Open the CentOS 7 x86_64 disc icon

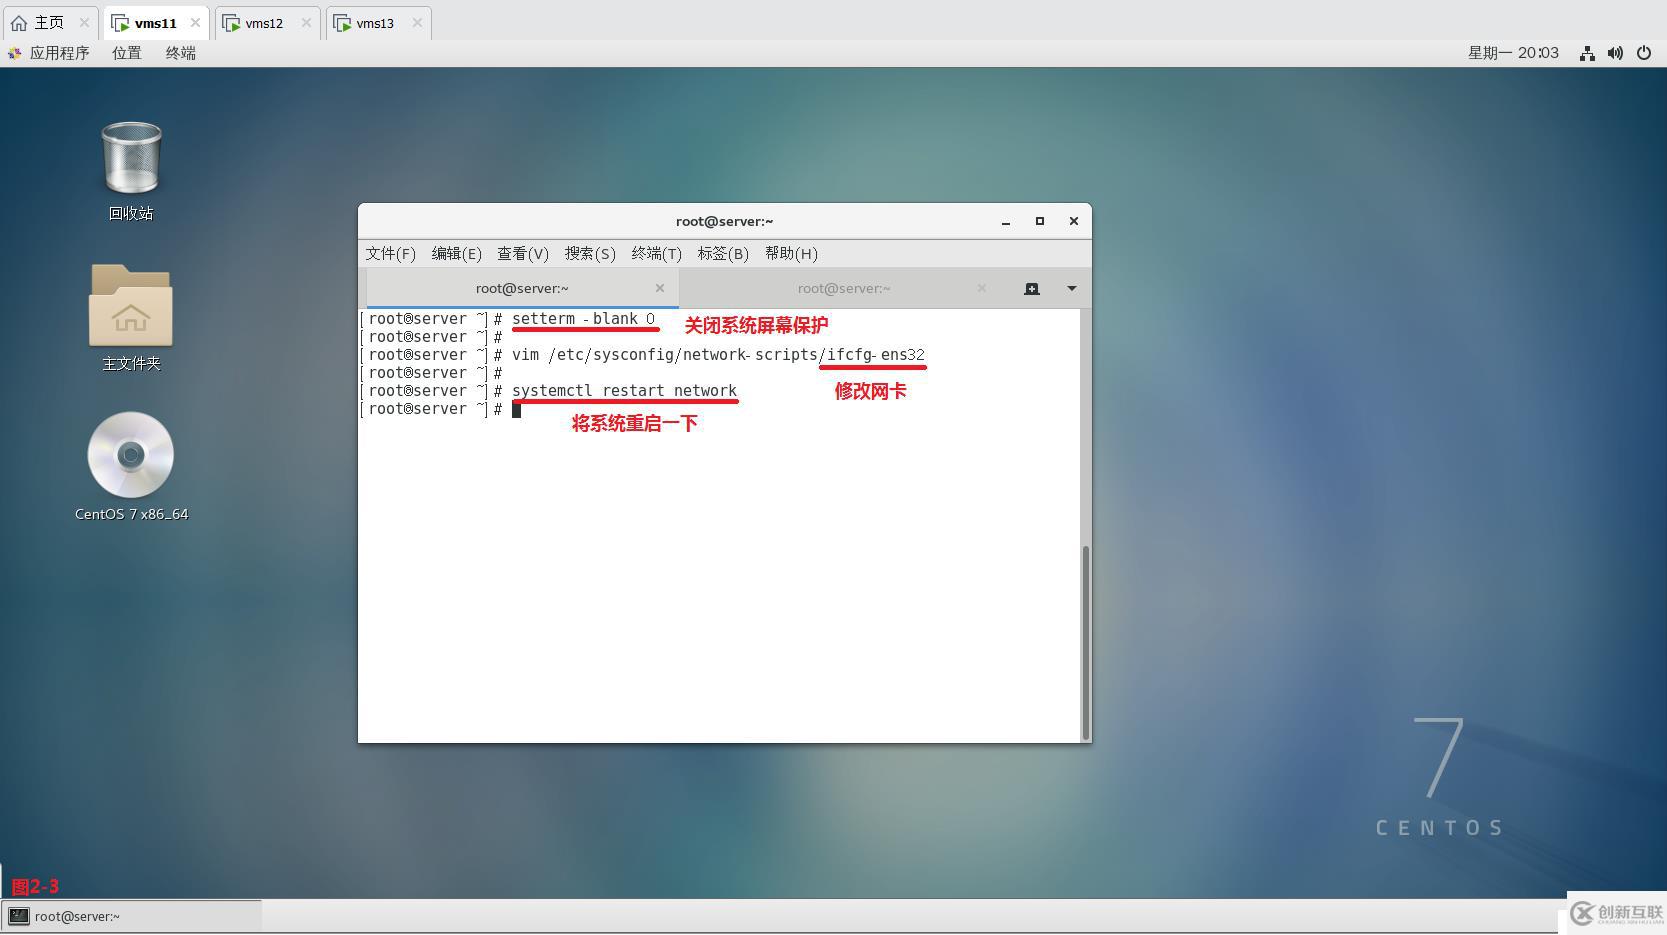(x=131, y=467)
